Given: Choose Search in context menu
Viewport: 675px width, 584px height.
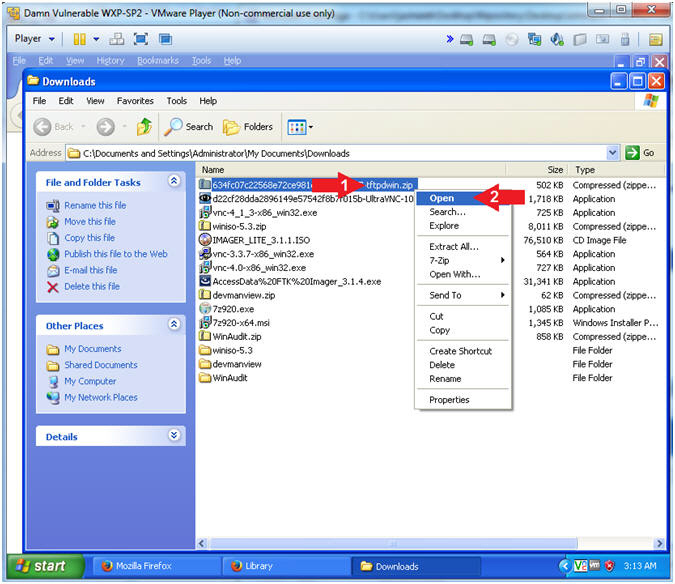Looking at the screenshot, I should 463,212.
